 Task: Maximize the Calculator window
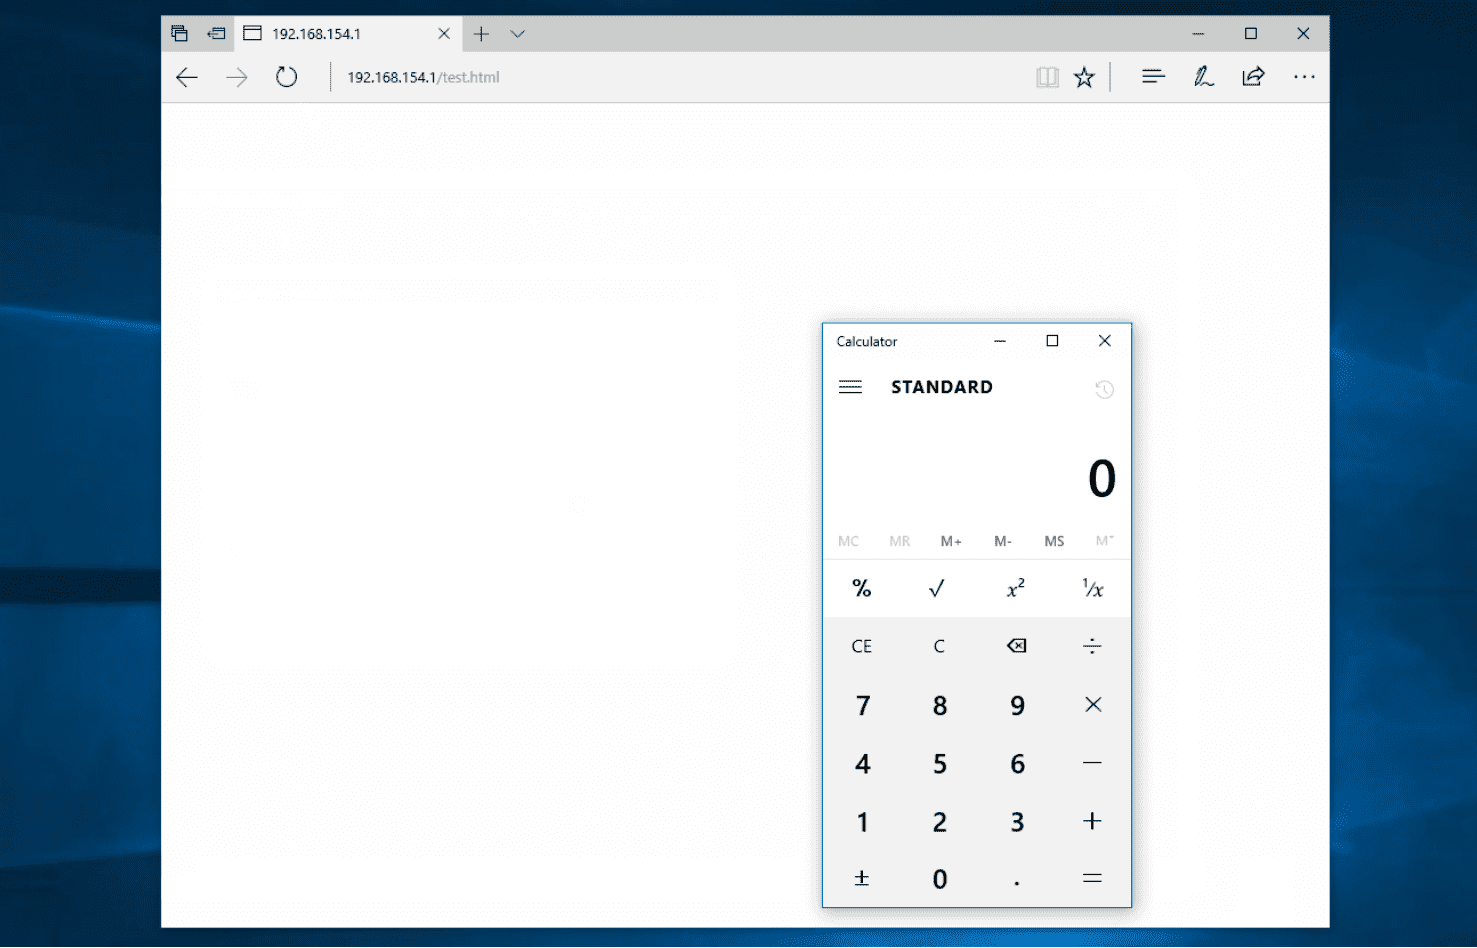tap(1052, 341)
